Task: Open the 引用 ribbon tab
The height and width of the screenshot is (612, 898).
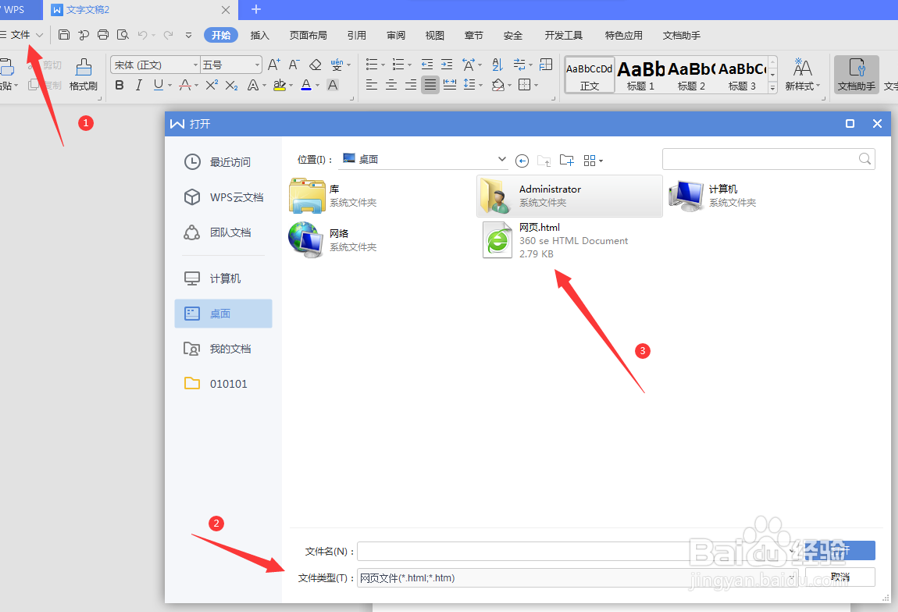Action: click(357, 35)
